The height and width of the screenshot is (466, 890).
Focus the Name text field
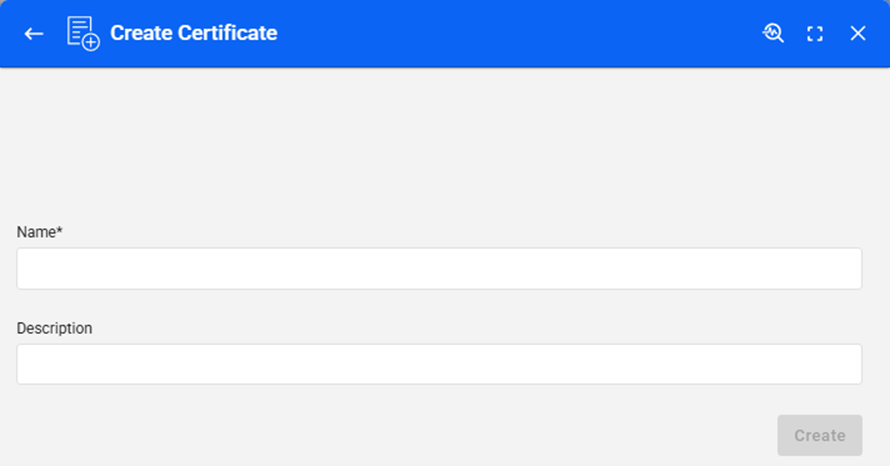[439, 269]
